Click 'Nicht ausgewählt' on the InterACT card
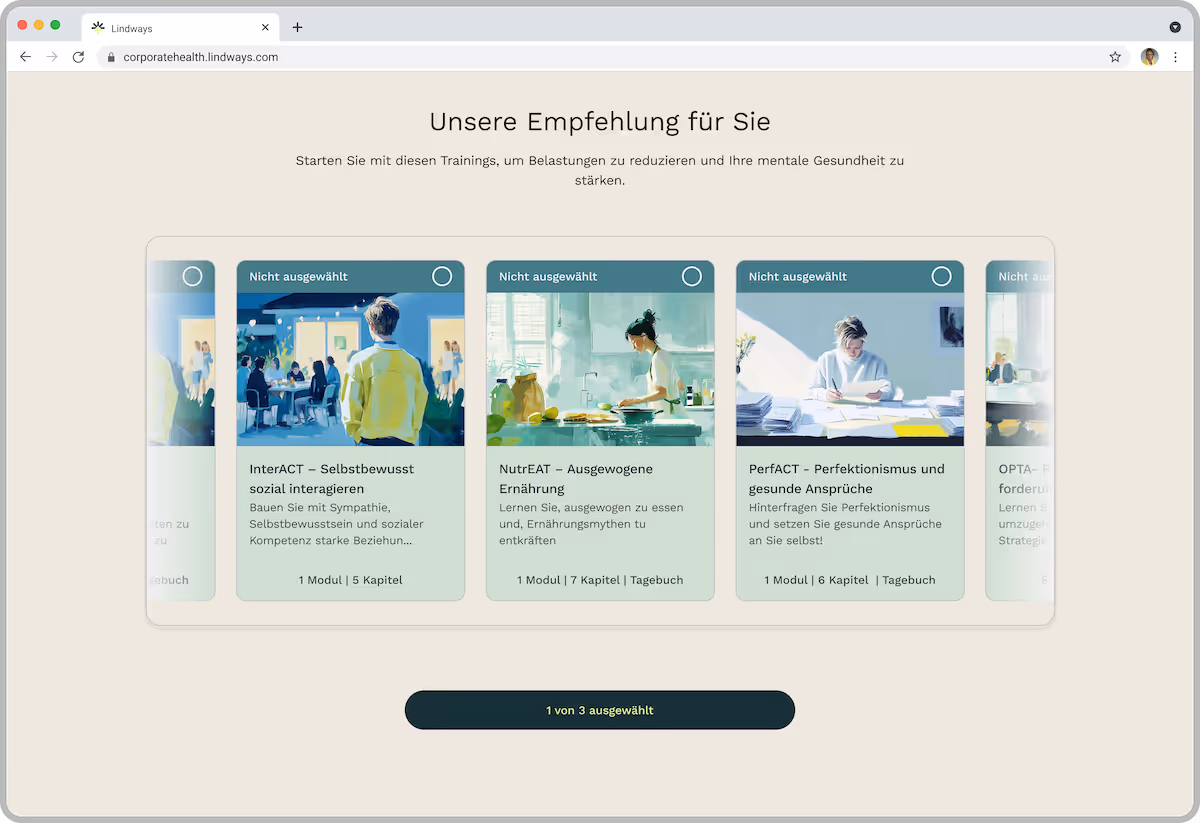The width and height of the screenshot is (1200, 823). [x=299, y=276]
